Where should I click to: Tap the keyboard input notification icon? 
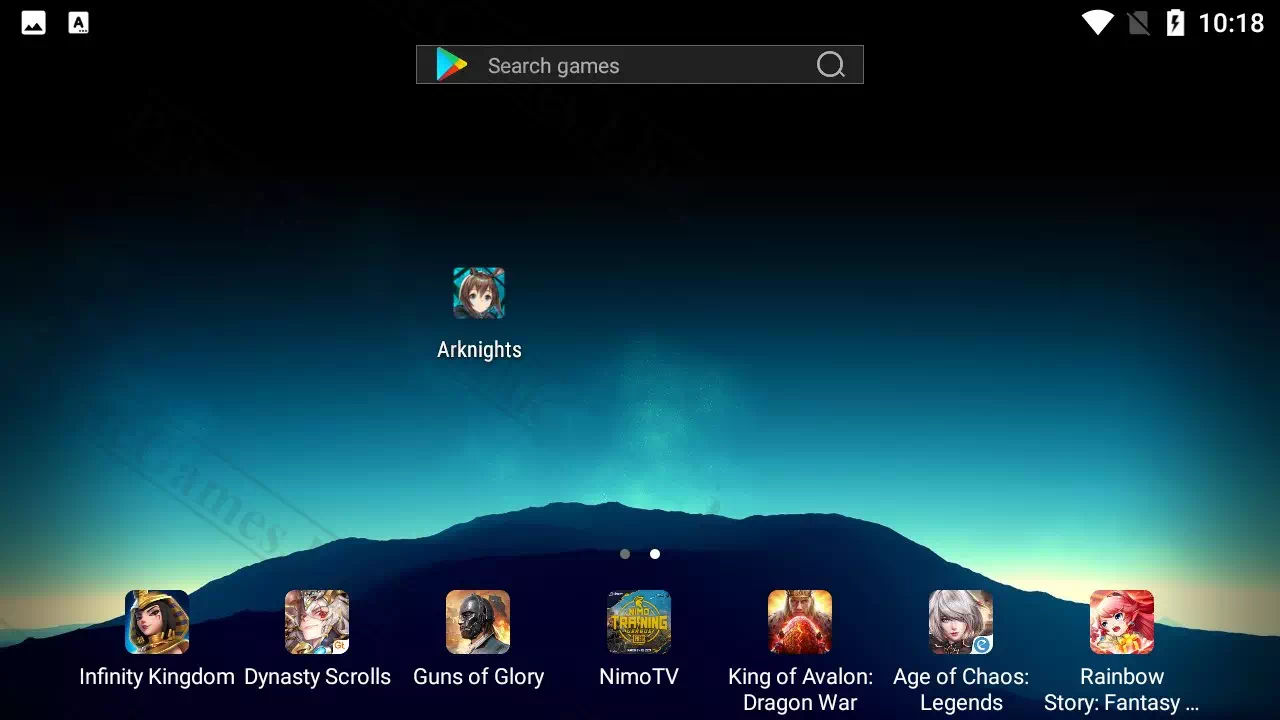click(79, 23)
